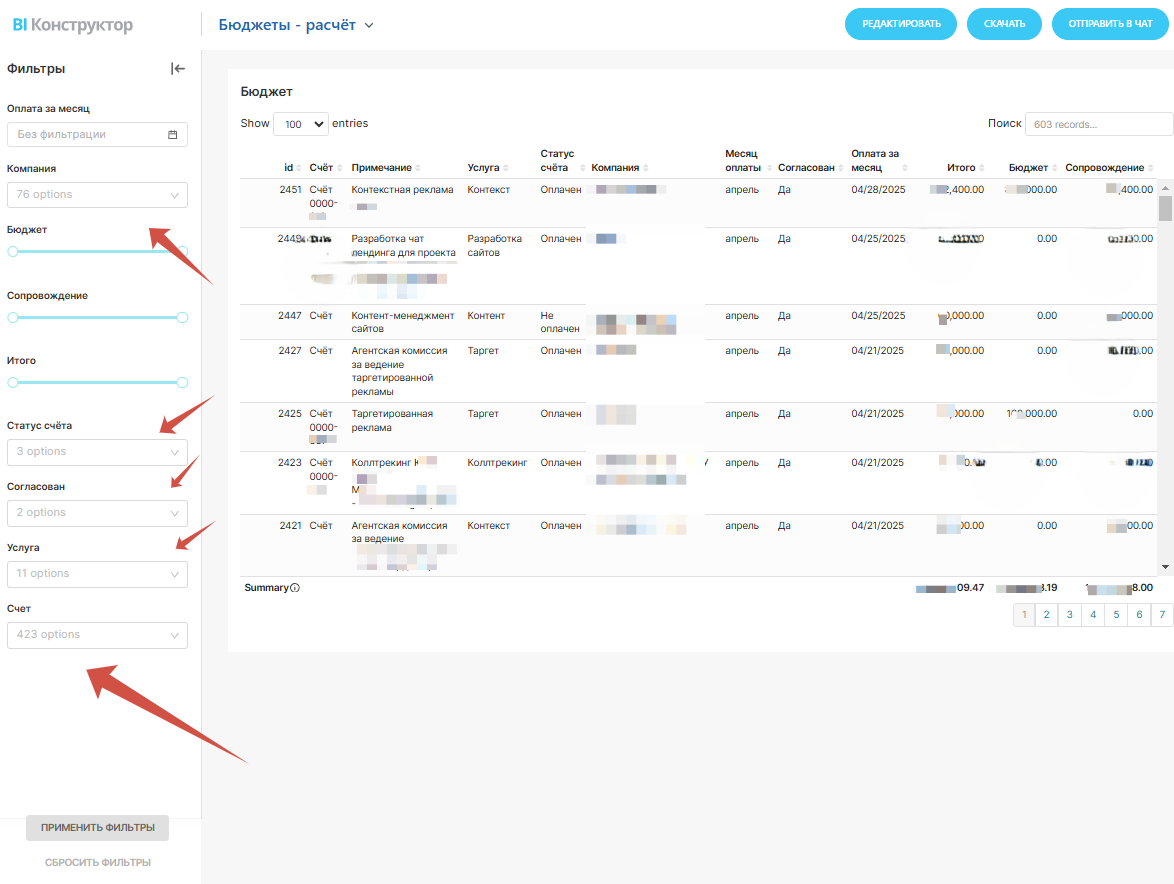1174x884 pixels.
Task: Click the Summary info icon
Action: coord(295,588)
